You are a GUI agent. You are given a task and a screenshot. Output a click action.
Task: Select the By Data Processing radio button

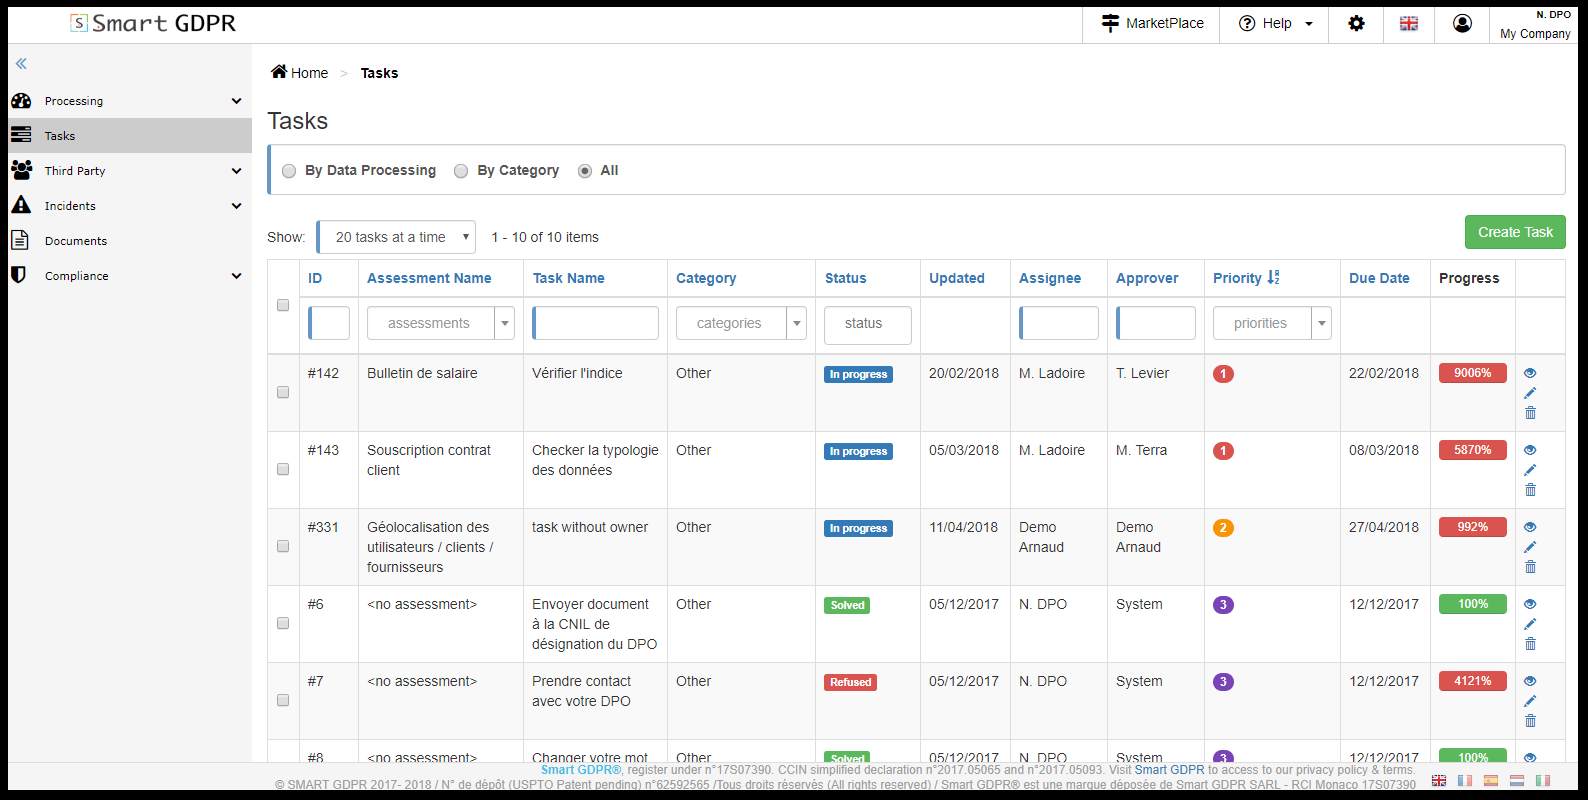pyautogui.click(x=289, y=171)
